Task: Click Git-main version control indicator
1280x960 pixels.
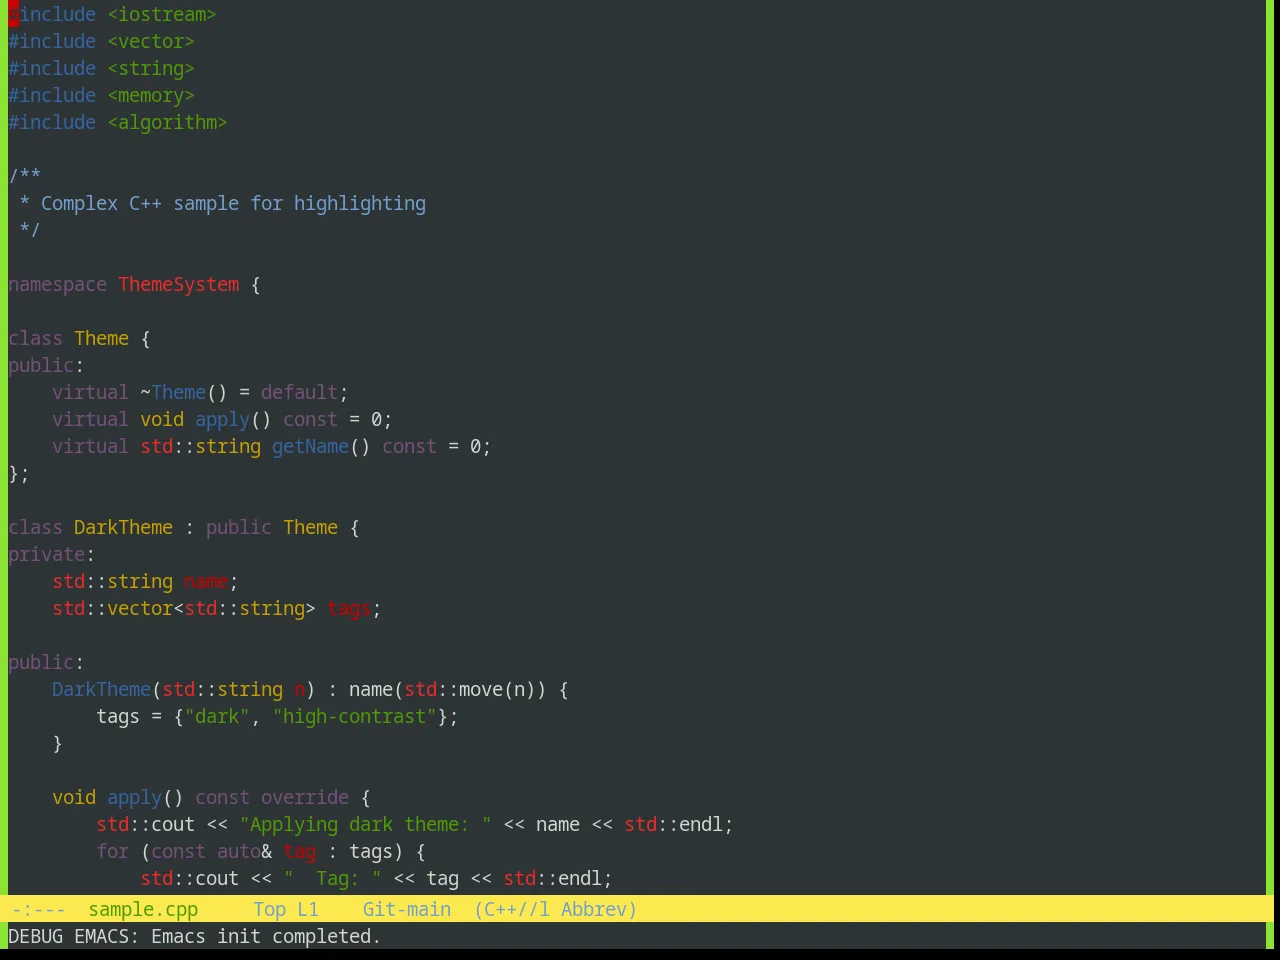Action: tap(406, 909)
